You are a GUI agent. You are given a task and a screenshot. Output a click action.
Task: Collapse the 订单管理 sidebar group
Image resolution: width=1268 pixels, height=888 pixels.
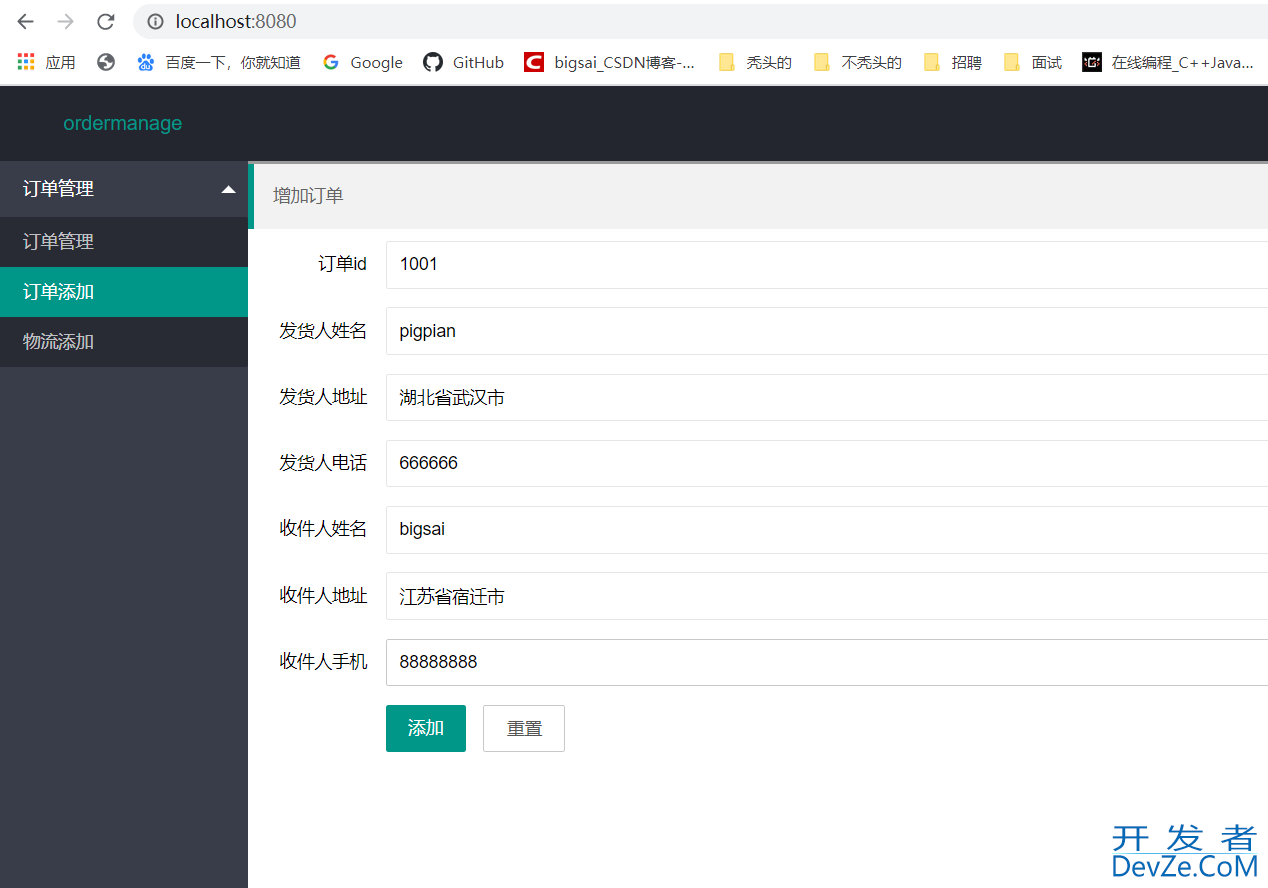click(124, 189)
